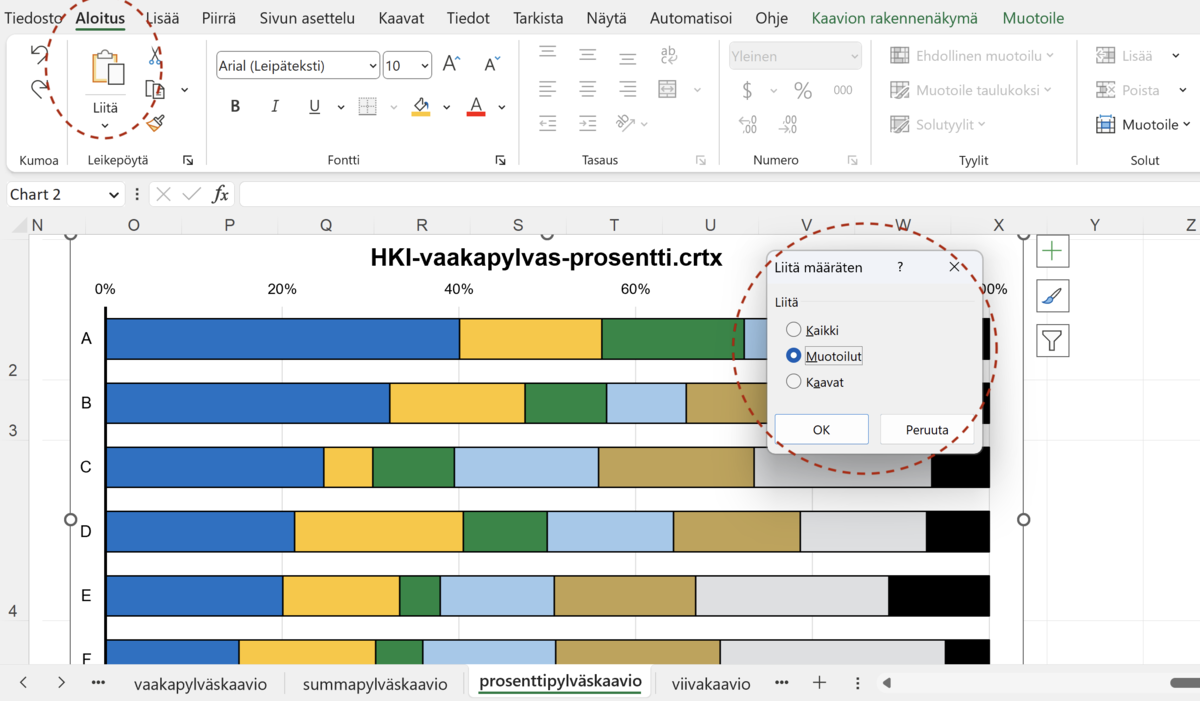Open Chart Filters funnel button
The width and height of the screenshot is (1200, 701).
coord(1052,341)
